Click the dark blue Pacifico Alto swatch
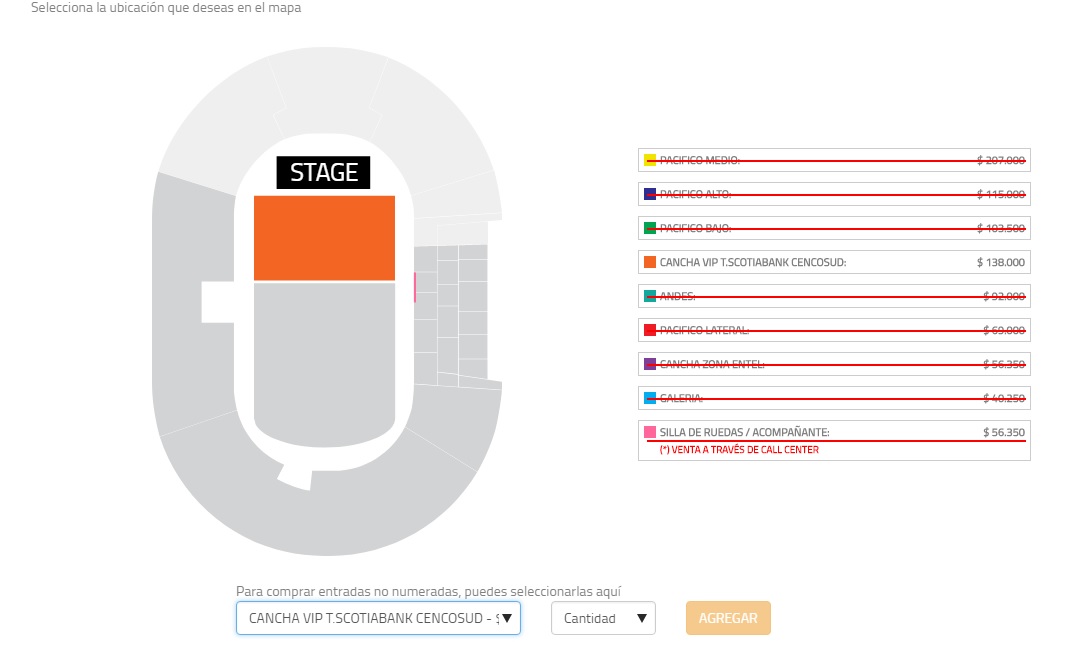 [650, 194]
